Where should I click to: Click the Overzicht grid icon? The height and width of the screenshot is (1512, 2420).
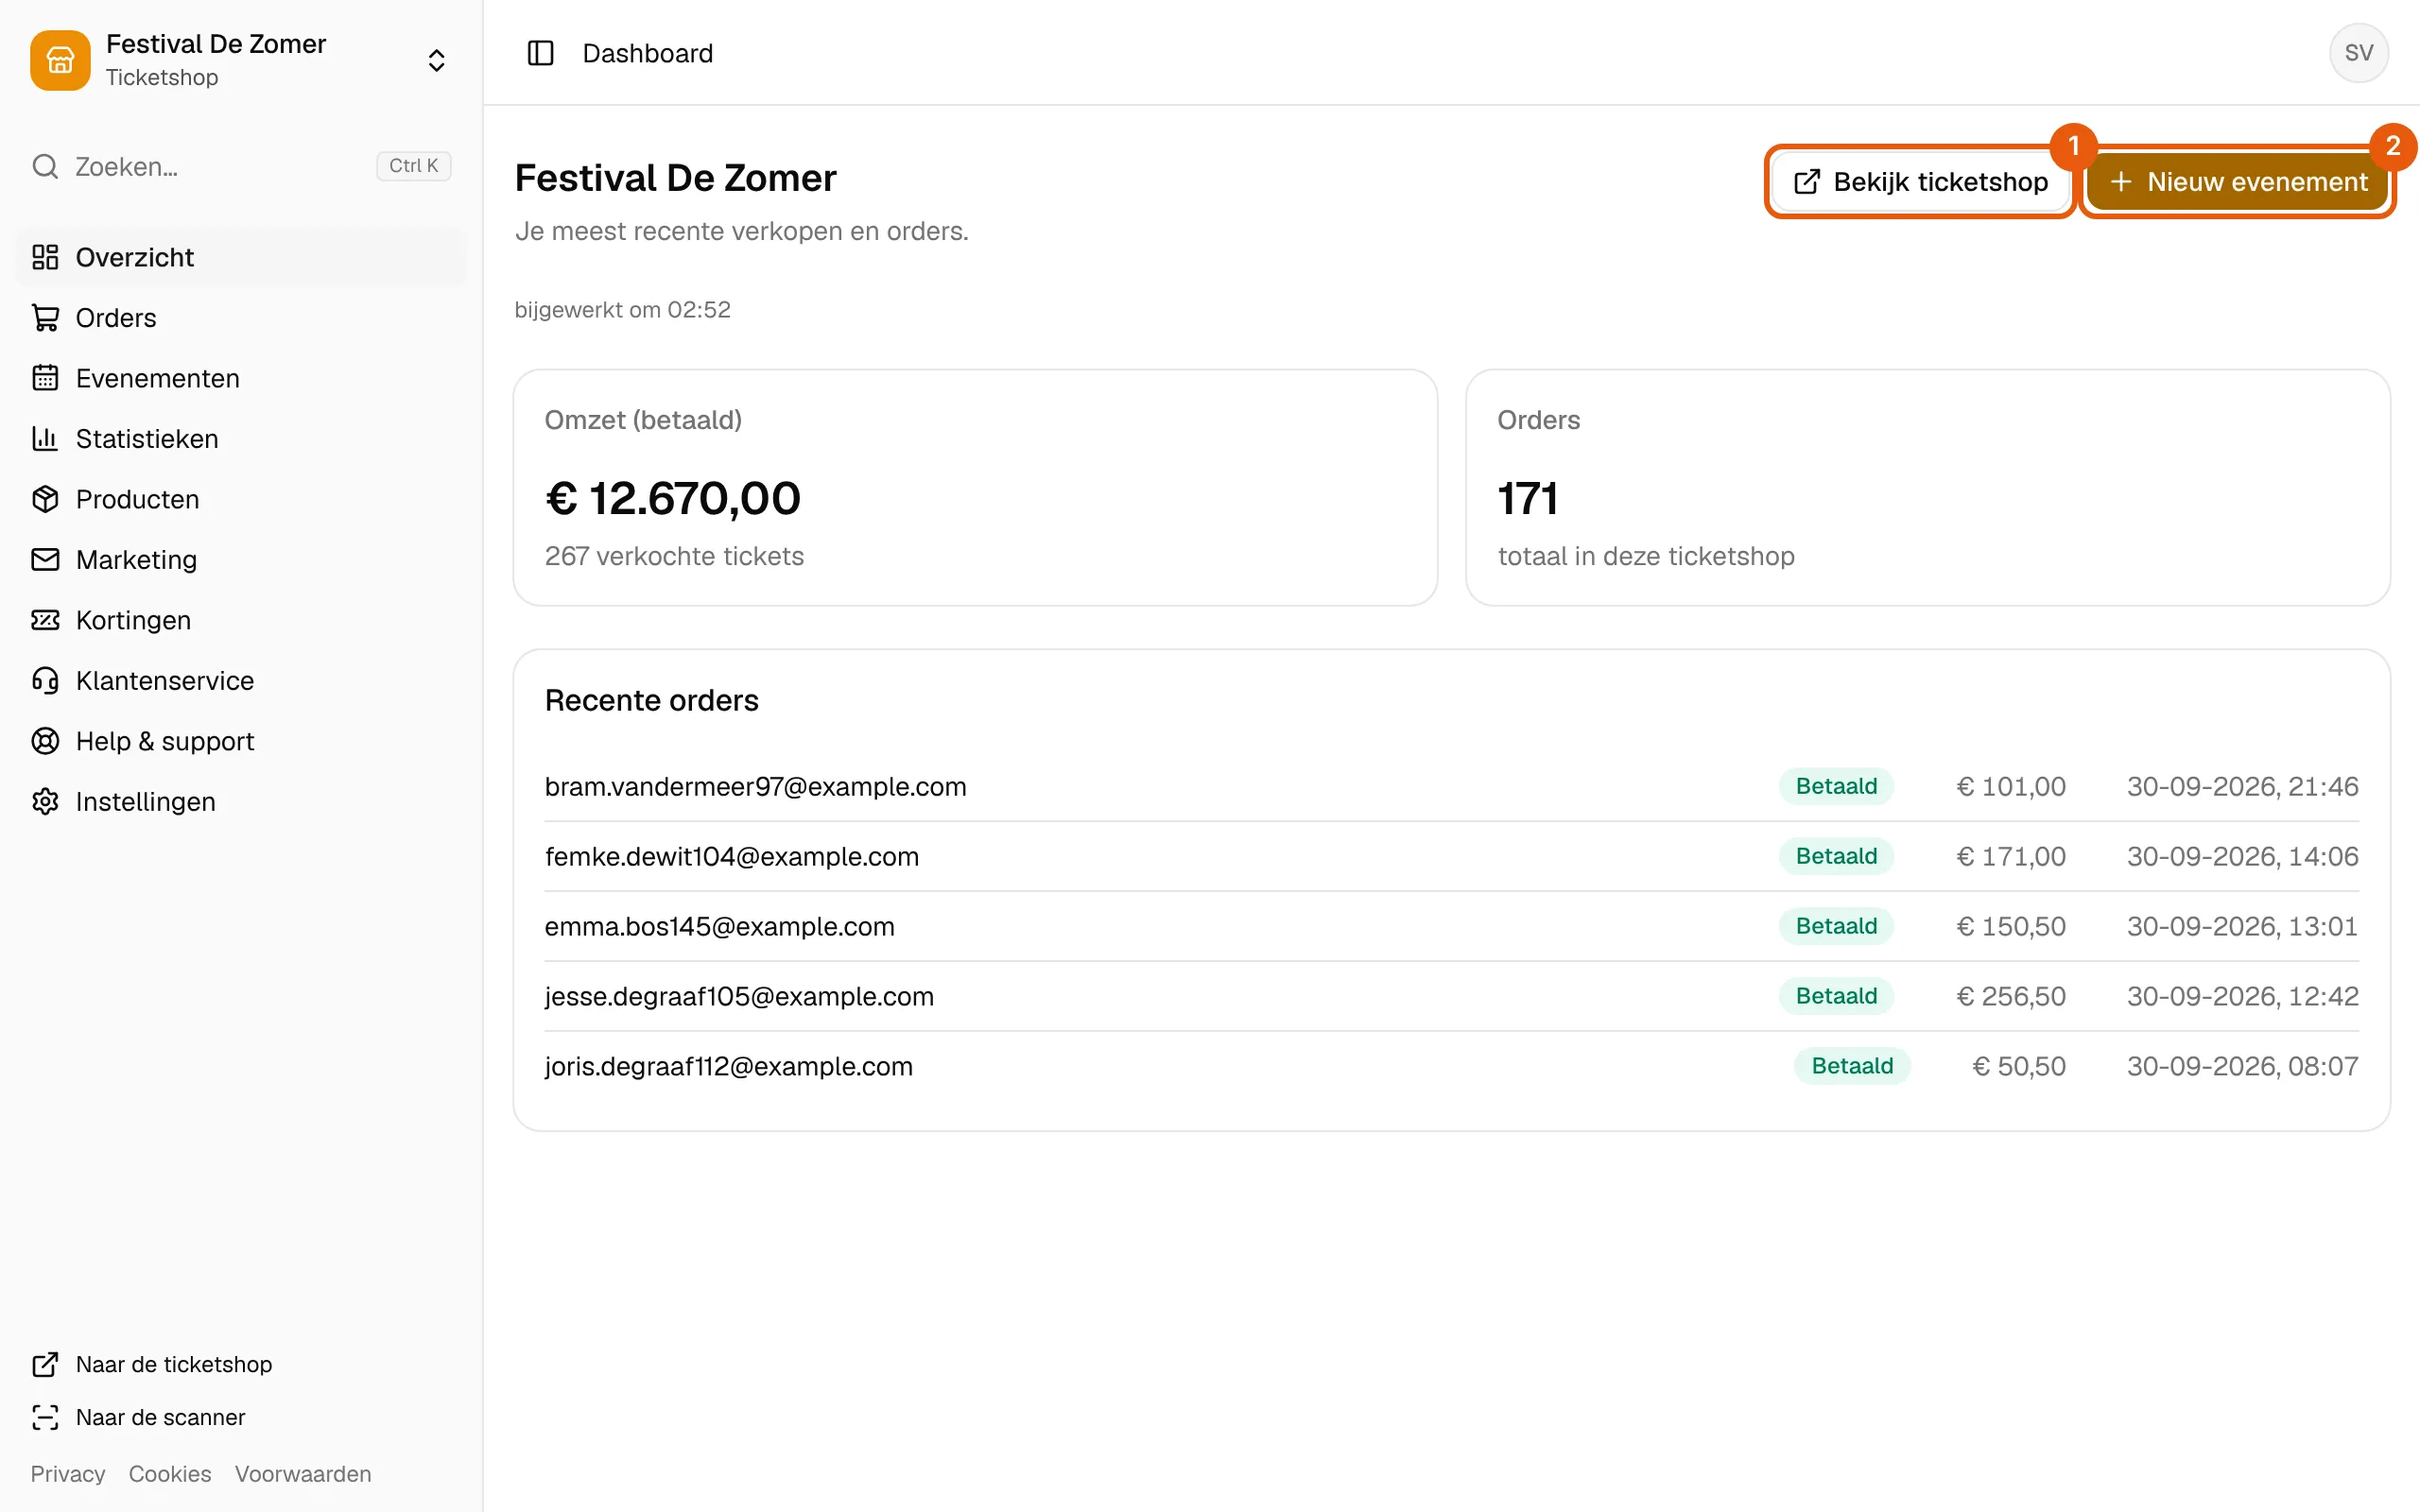[x=45, y=257]
